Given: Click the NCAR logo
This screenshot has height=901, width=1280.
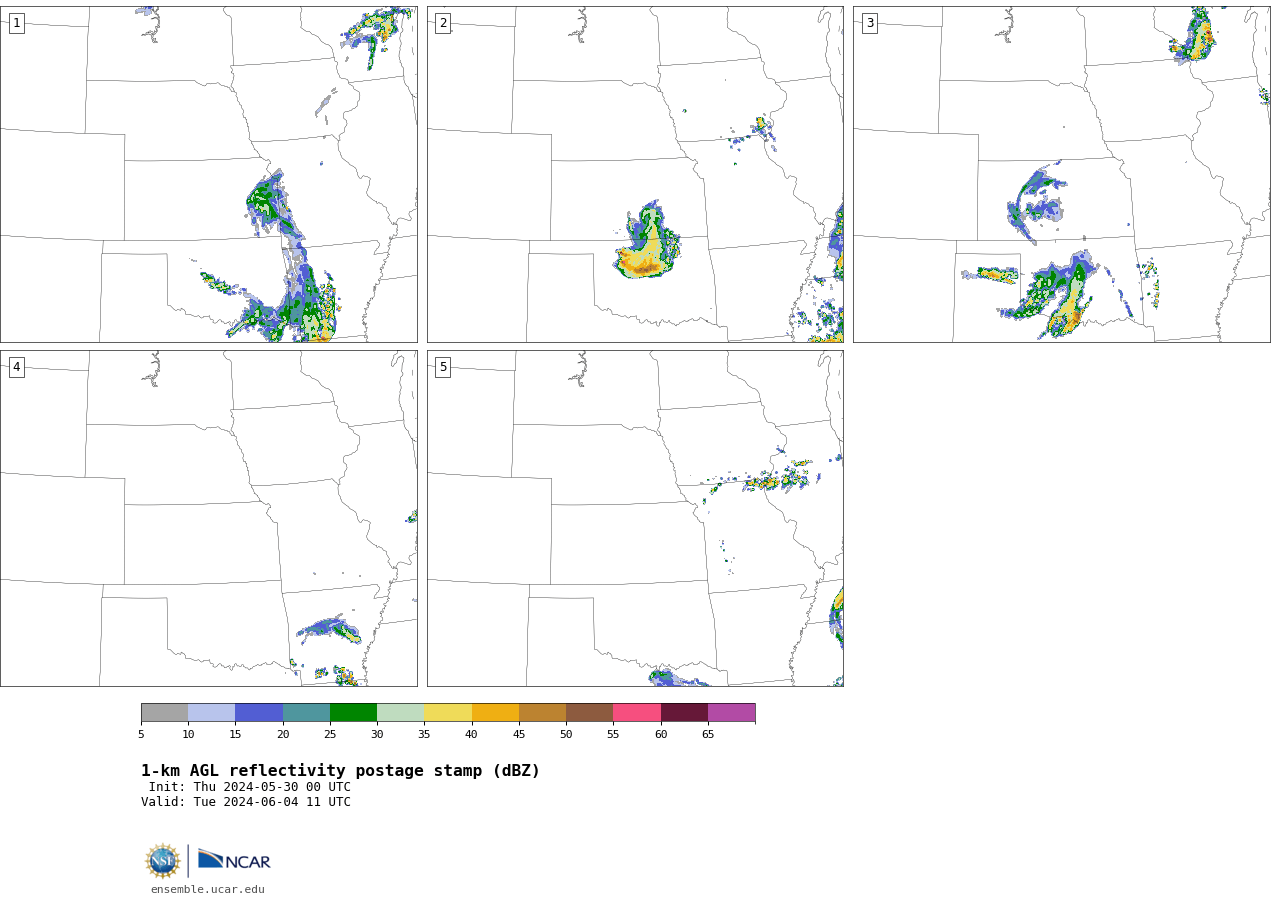Looking at the screenshot, I should (x=234, y=860).
